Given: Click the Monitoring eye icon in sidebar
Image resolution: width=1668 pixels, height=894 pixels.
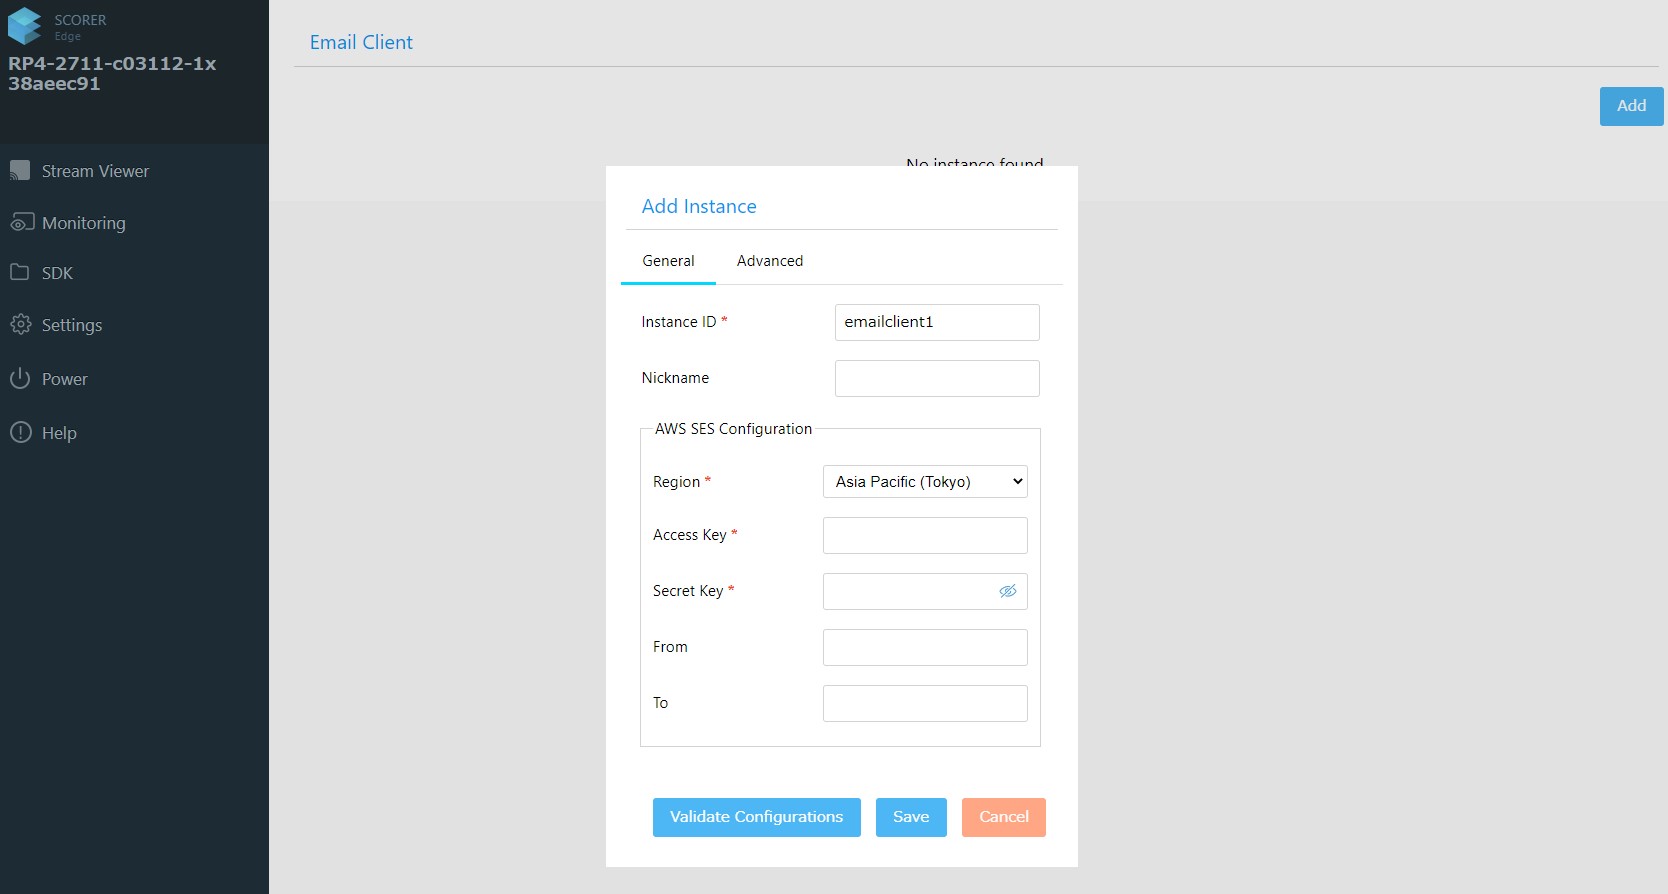Looking at the screenshot, I should (21, 222).
